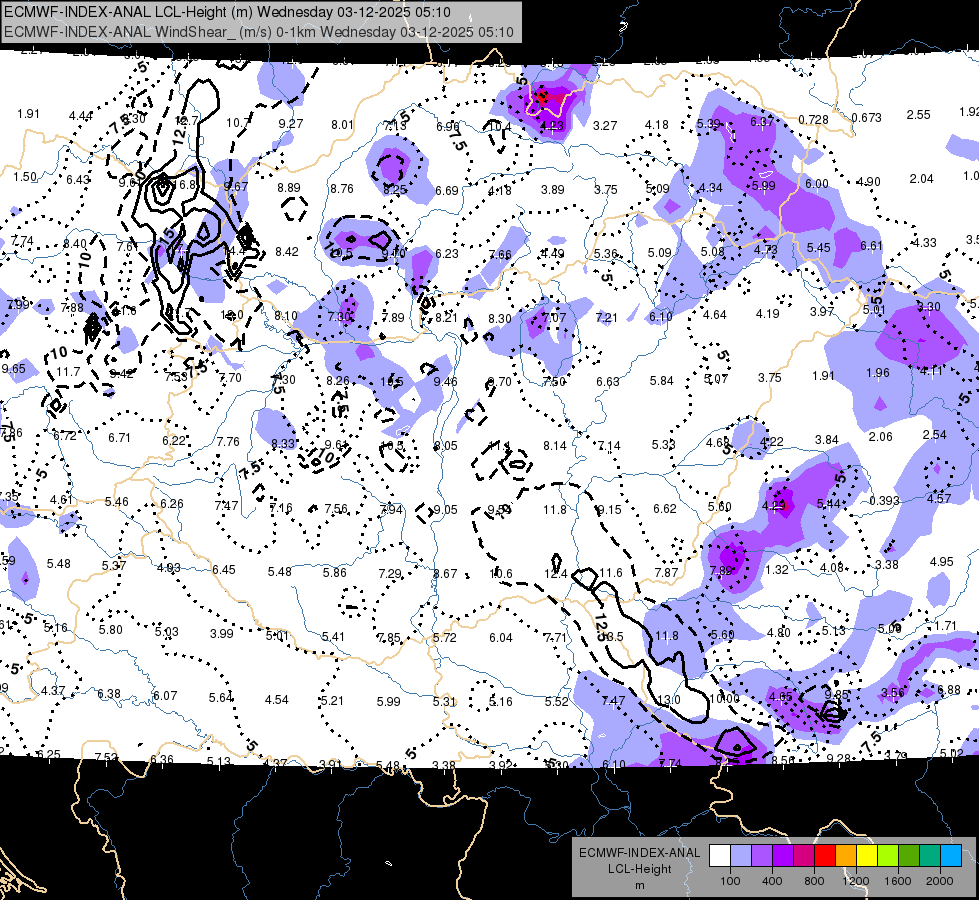This screenshot has width=979, height=900.
Task: Click the shear value 5.36
Action: (606, 254)
